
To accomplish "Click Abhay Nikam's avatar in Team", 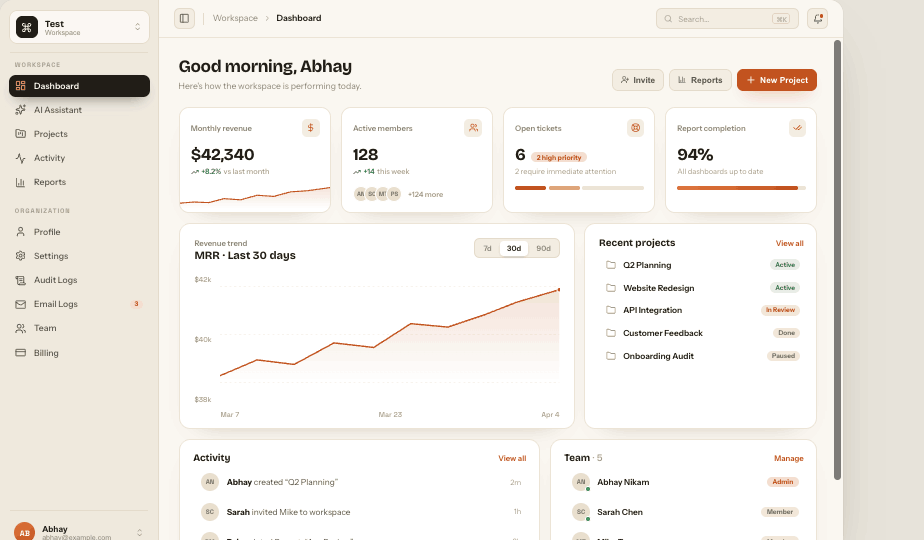I will tap(581, 482).
